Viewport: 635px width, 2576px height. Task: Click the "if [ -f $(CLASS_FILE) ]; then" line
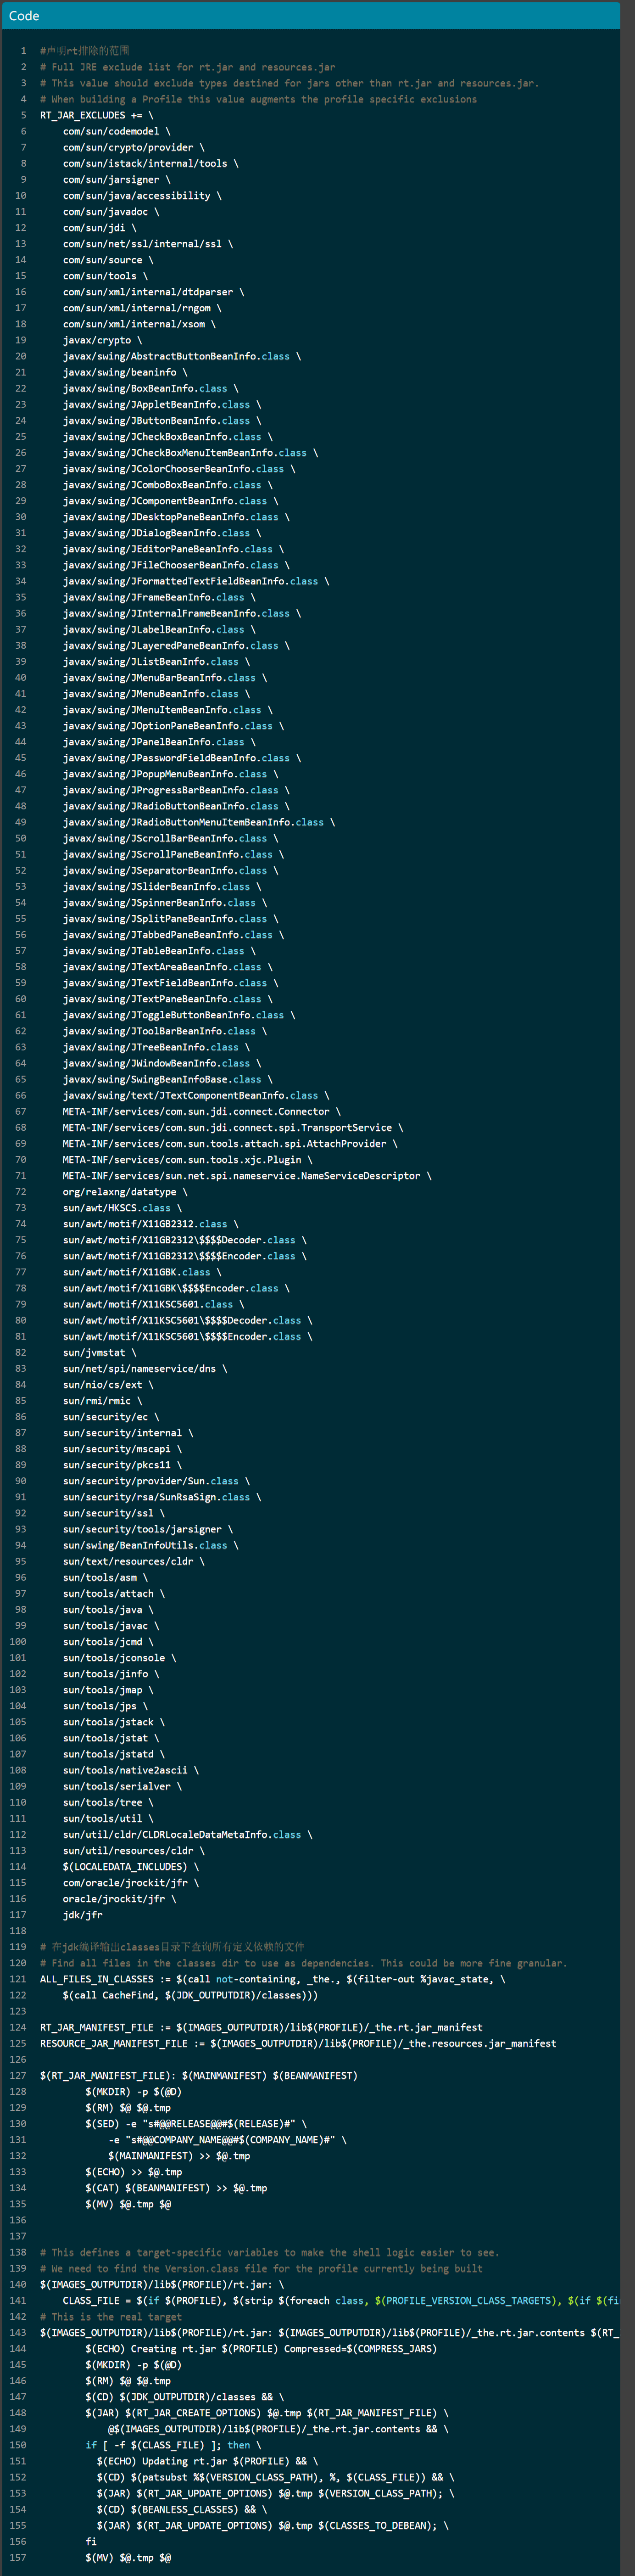pyautogui.click(x=173, y=2445)
